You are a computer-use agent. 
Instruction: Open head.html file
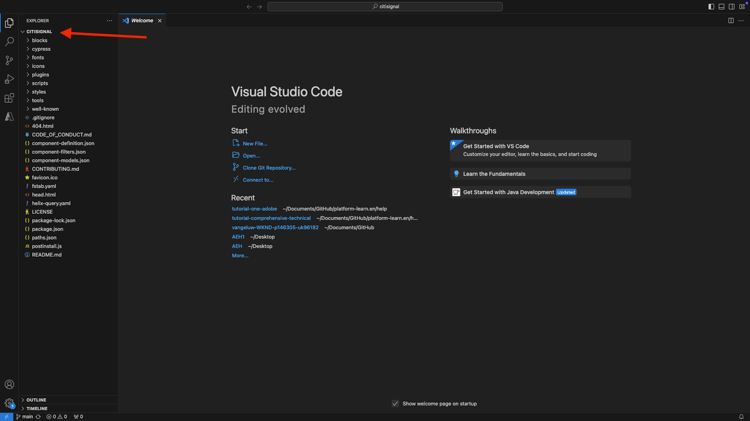[44, 195]
